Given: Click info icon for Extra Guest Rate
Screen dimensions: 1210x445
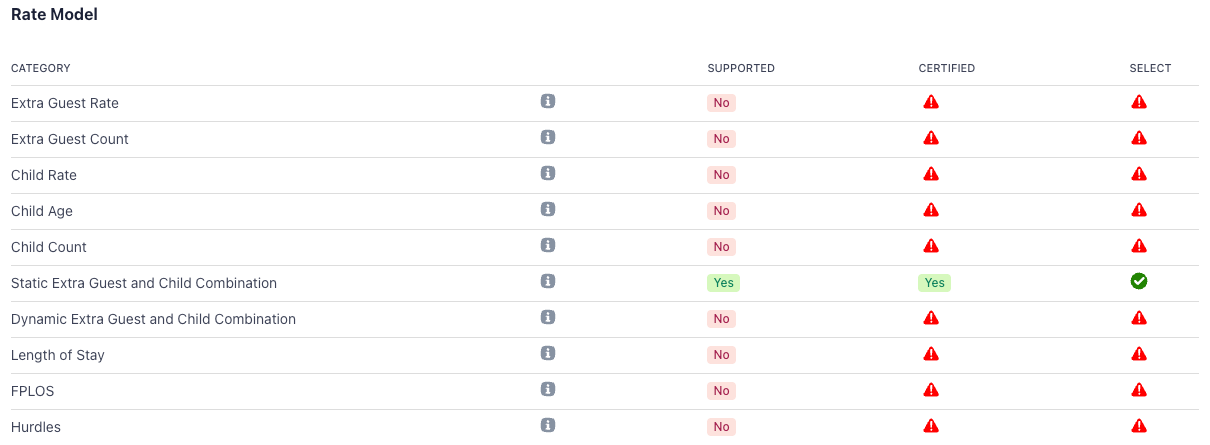Looking at the screenshot, I should coord(548,101).
